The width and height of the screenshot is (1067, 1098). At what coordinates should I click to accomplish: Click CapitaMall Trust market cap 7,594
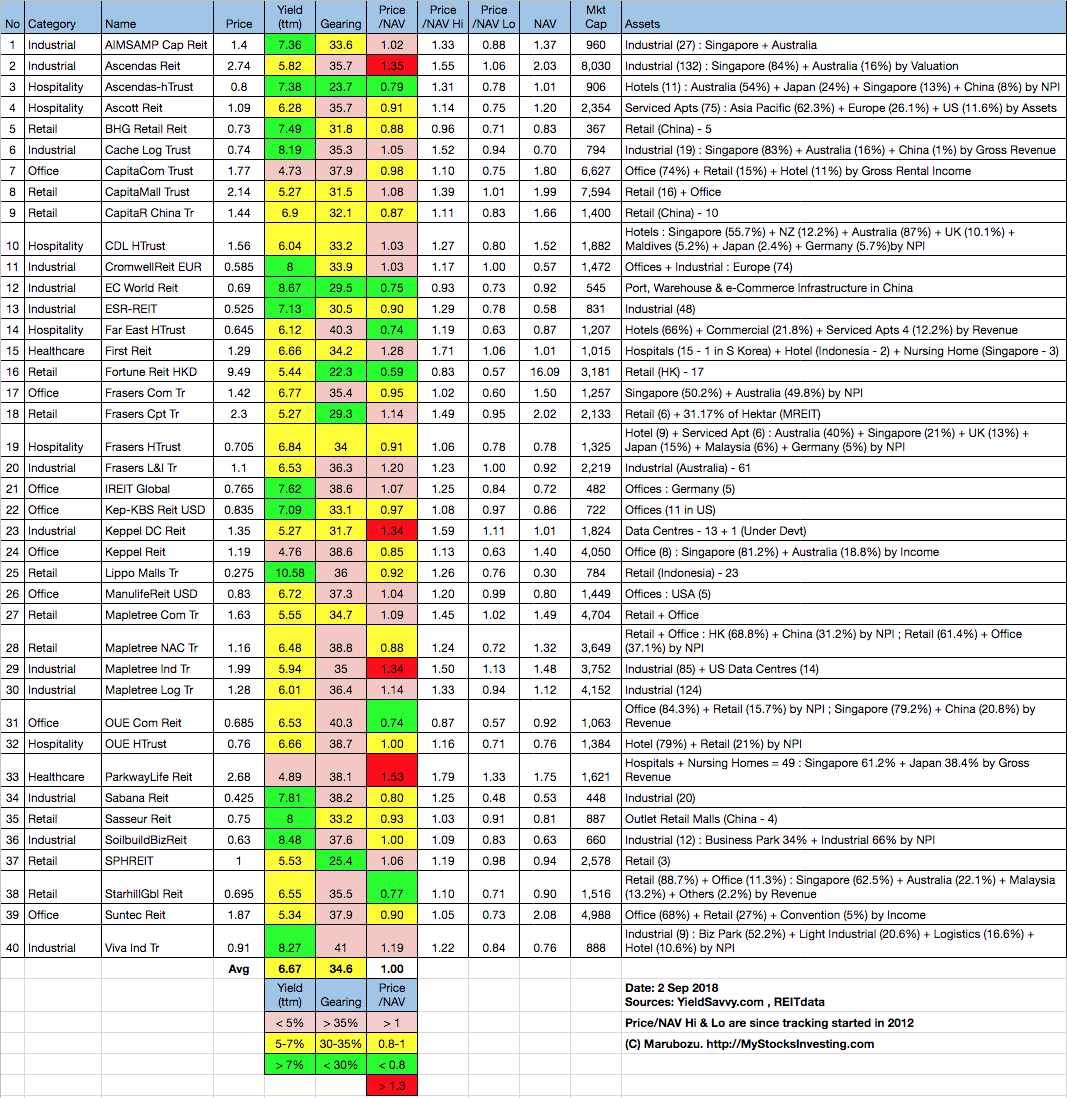coord(596,192)
